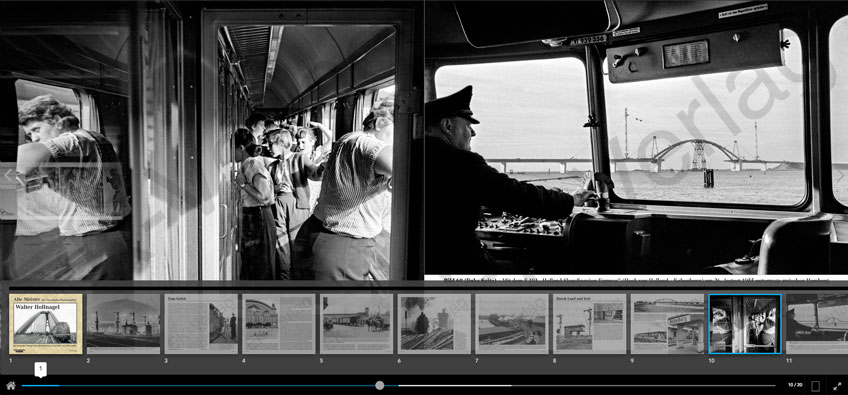Click highlighted page 10 thumbnail
Image resolution: width=848 pixels, height=395 pixels.
[745, 324]
